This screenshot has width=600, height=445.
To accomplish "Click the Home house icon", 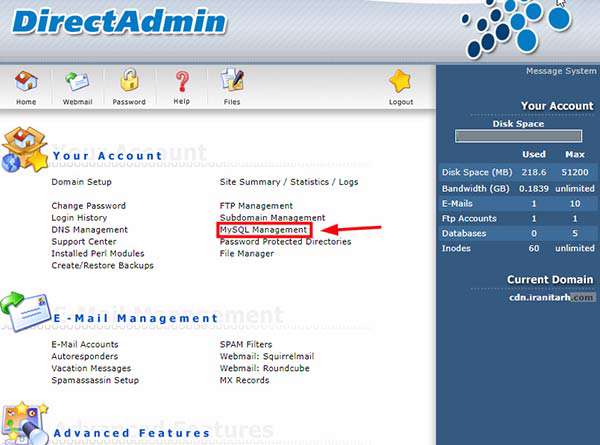I will (x=26, y=81).
